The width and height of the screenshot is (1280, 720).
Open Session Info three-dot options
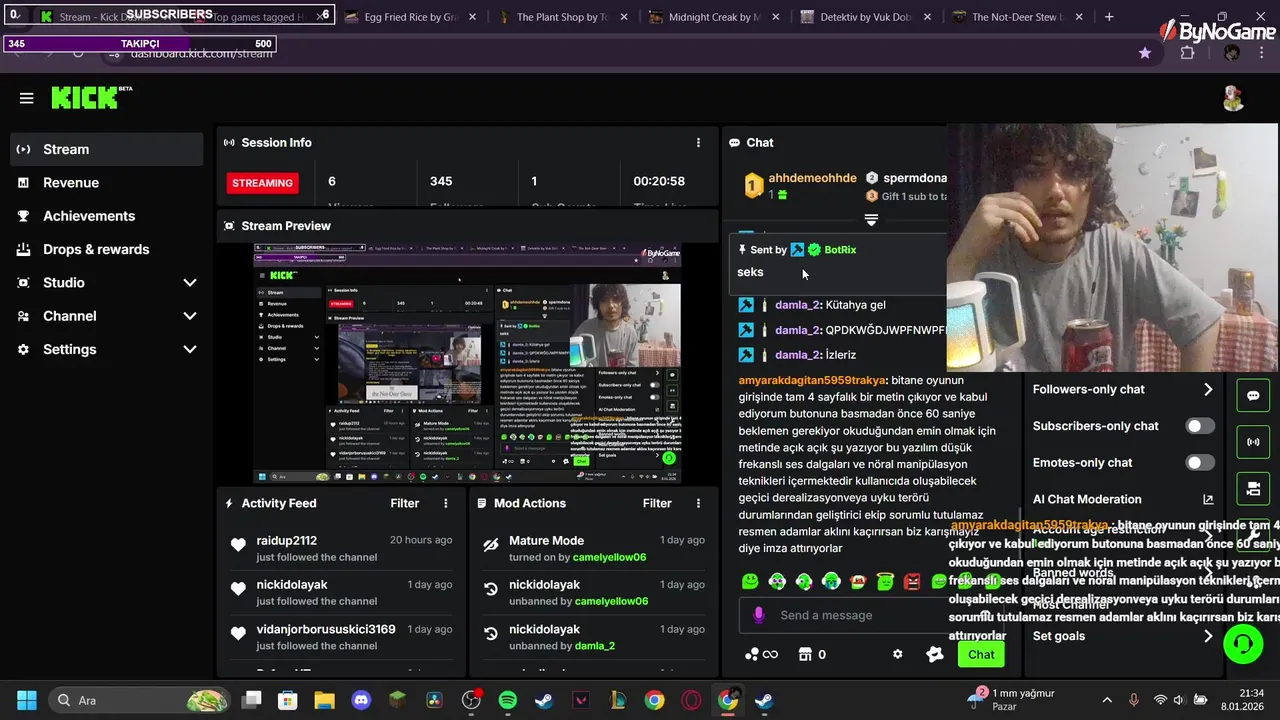coord(698,143)
